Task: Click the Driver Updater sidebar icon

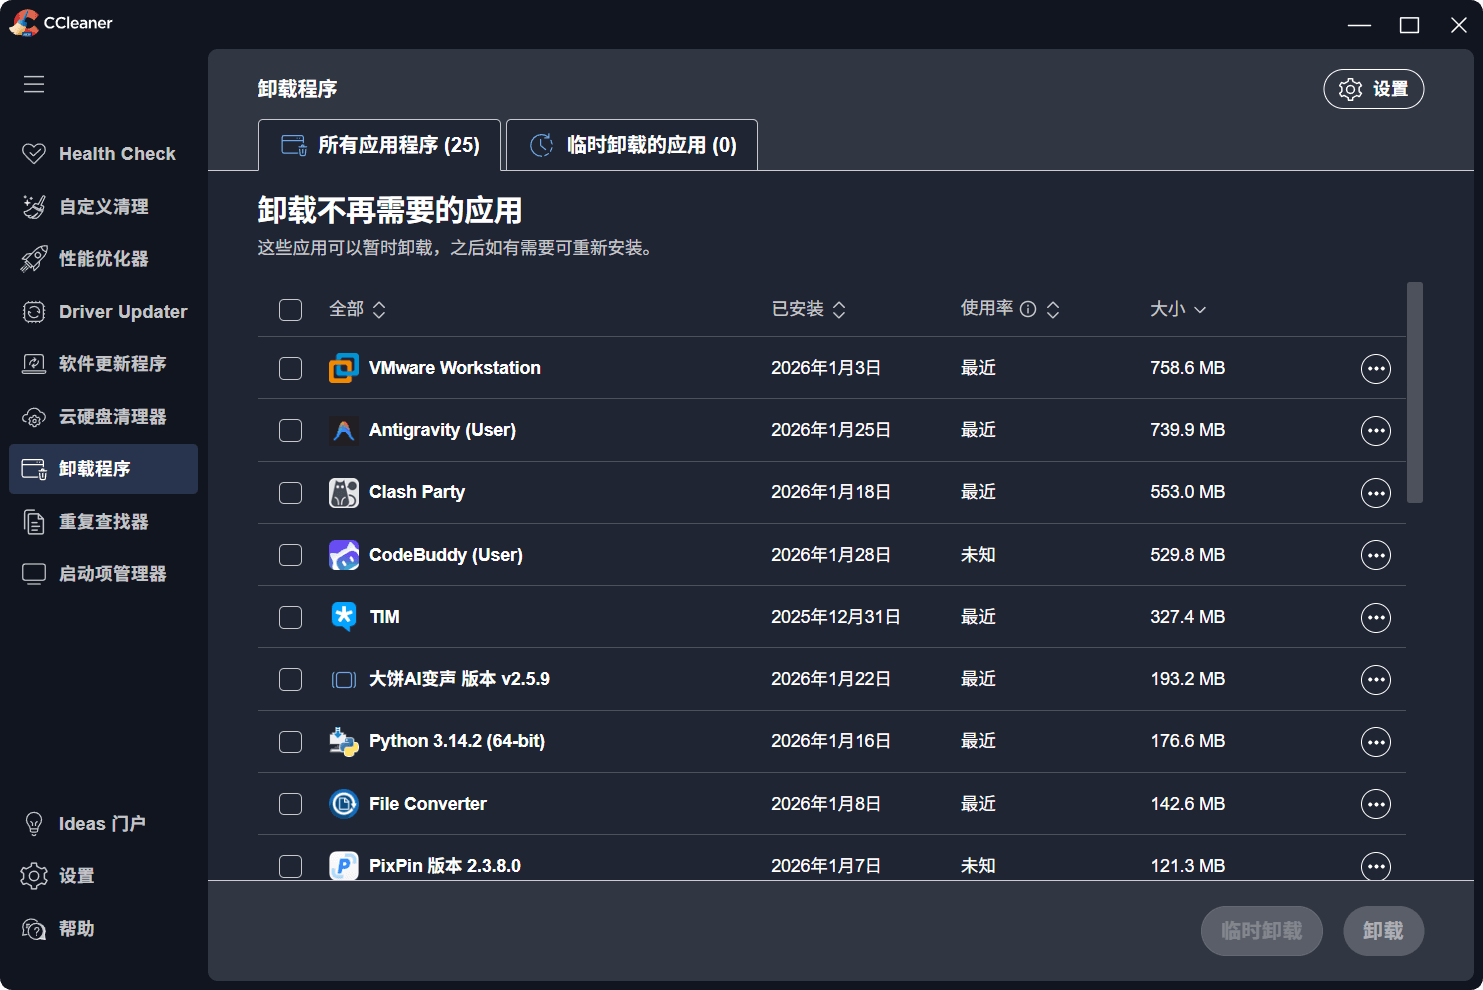Action: pyautogui.click(x=34, y=312)
